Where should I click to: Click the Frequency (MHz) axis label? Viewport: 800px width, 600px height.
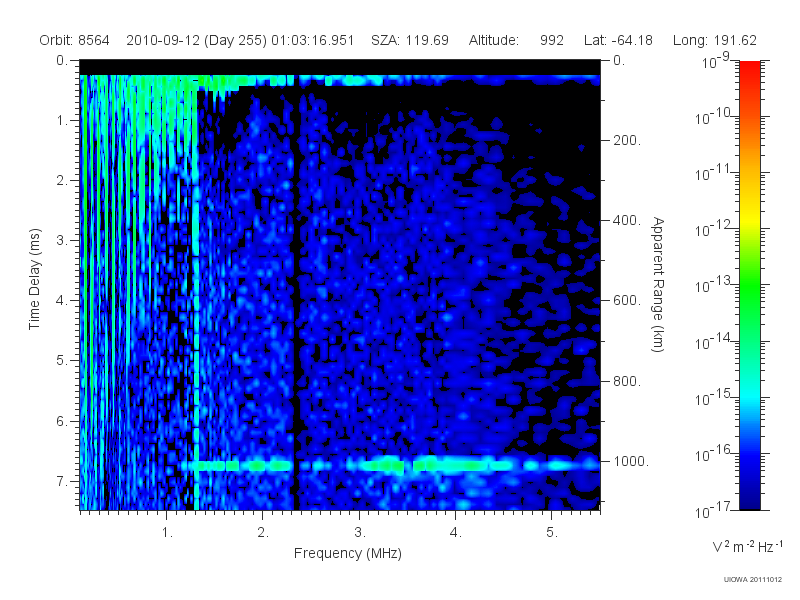347,554
